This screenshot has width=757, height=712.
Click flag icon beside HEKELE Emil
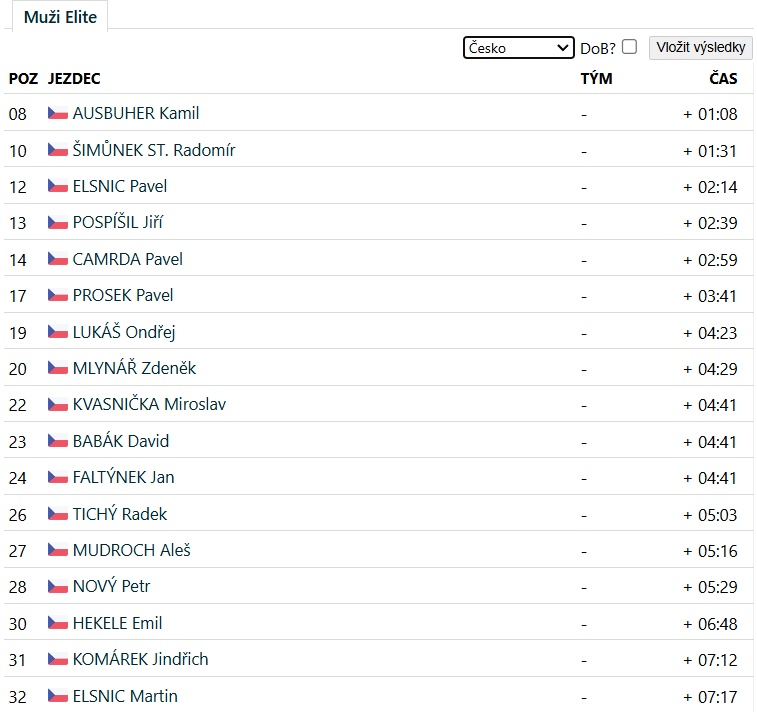tap(58, 623)
